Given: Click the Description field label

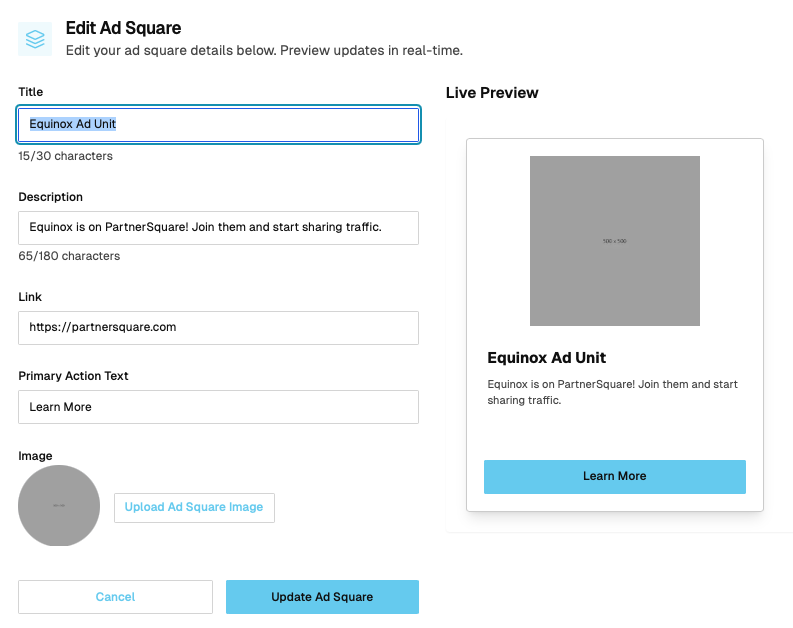Looking at the screenshot, I should coord(51,197).
